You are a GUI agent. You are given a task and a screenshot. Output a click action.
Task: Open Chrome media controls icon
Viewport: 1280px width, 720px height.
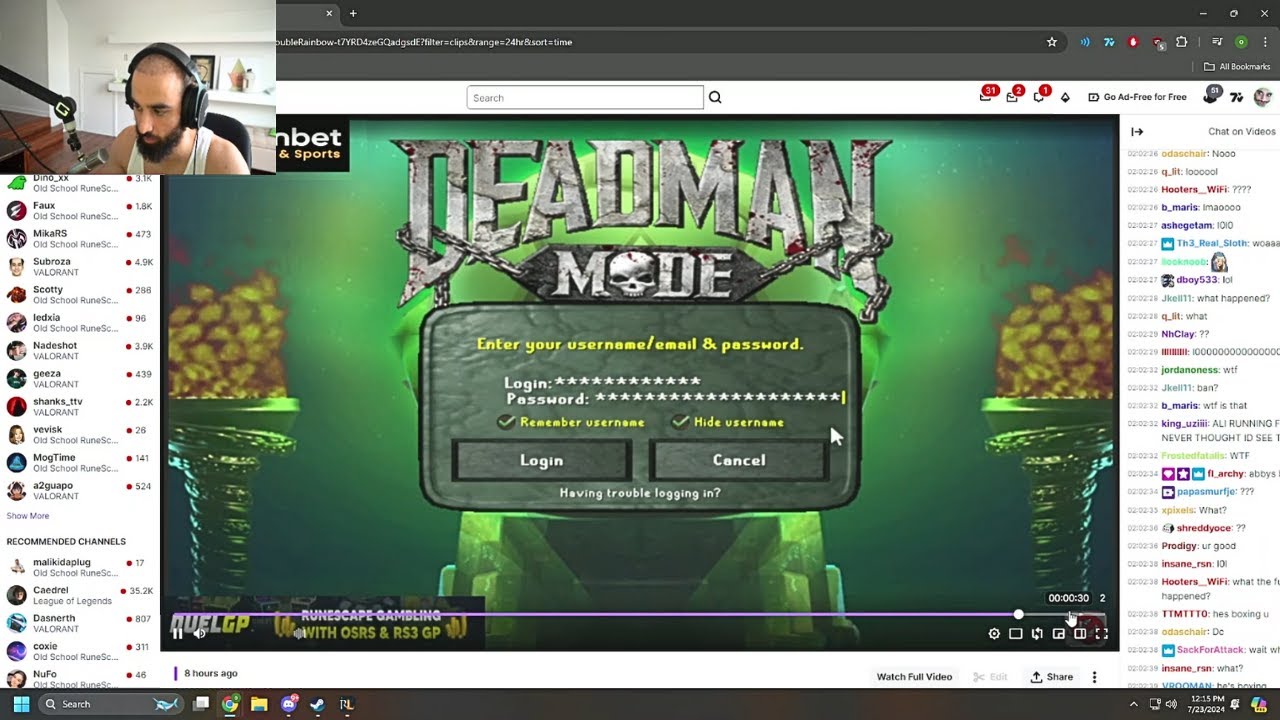[x=1217, y=42]
